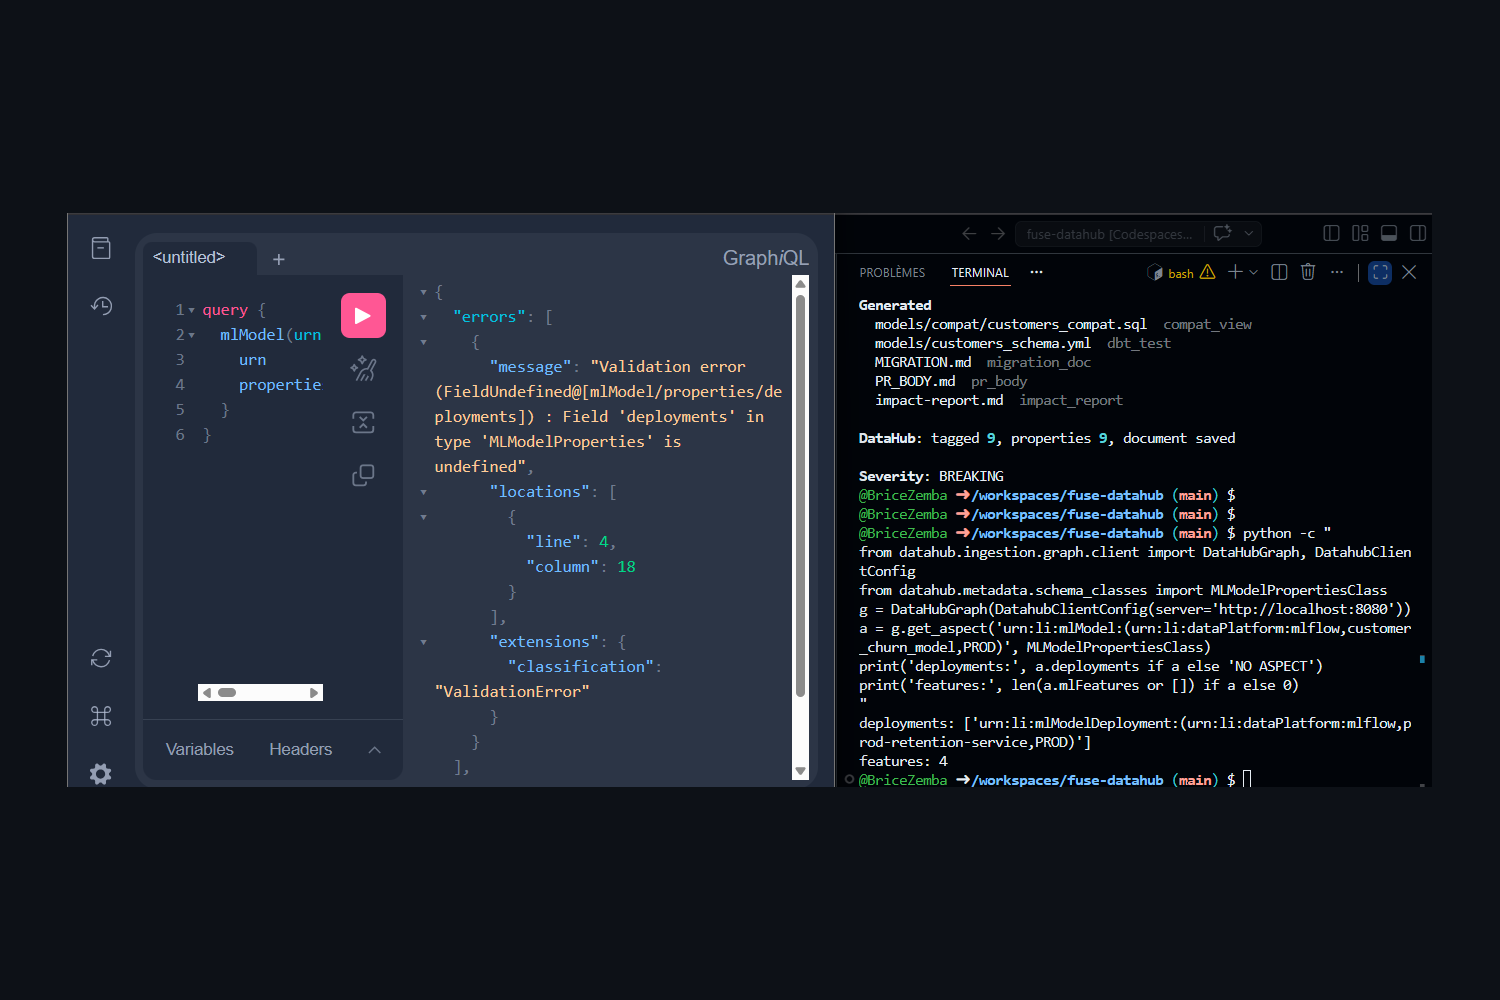Go back using VS Code navigation arrow
The width and height of the screenshot is (1500, 1000).
tap(969, 233)
